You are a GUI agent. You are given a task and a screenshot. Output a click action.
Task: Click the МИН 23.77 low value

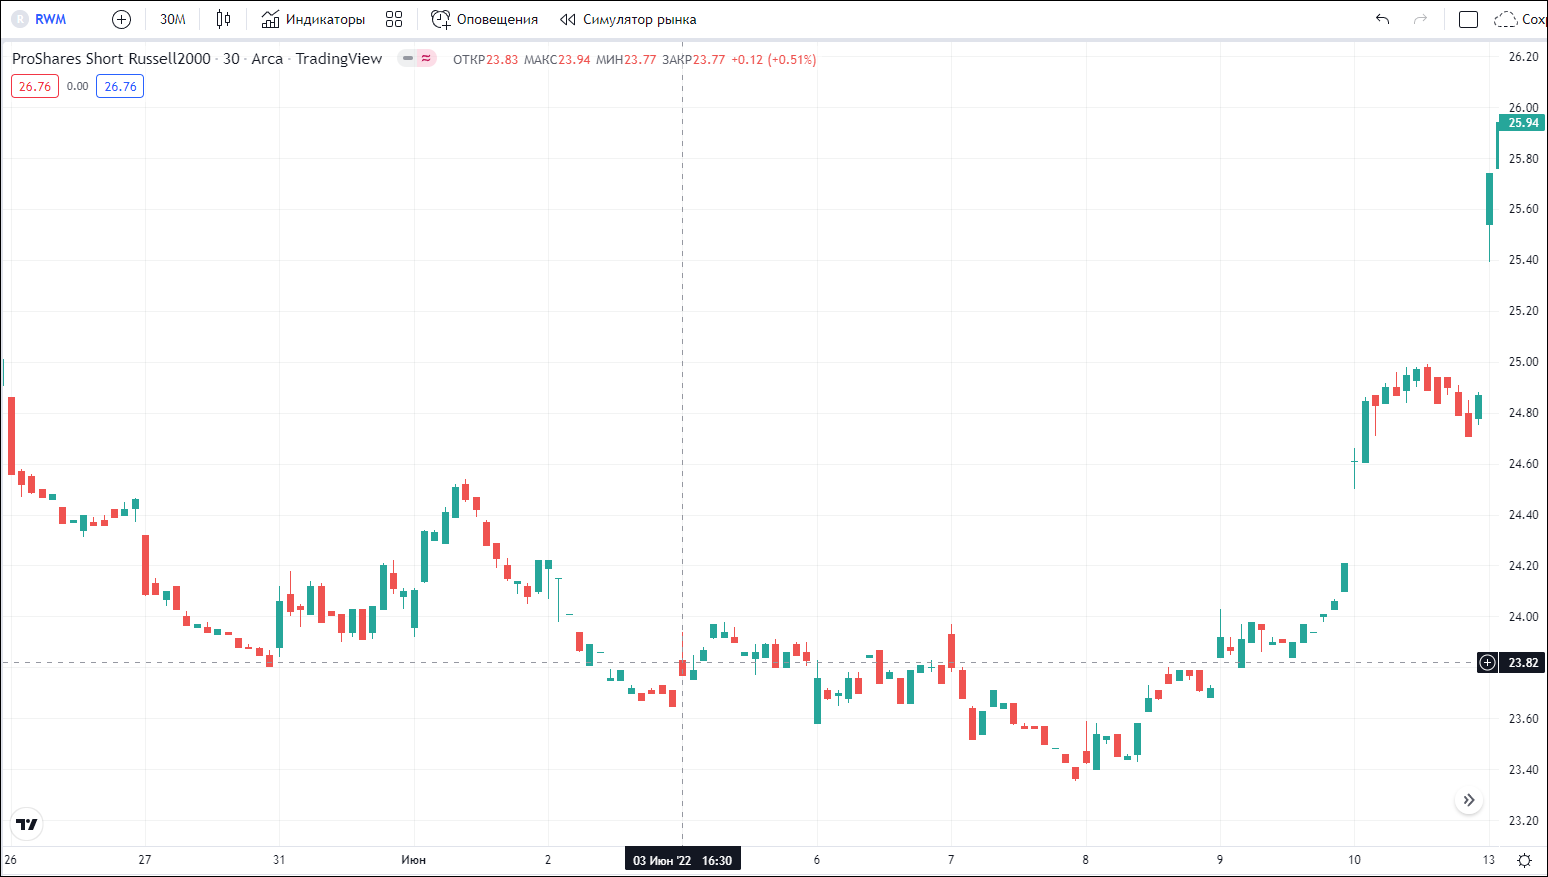[626, 59]
